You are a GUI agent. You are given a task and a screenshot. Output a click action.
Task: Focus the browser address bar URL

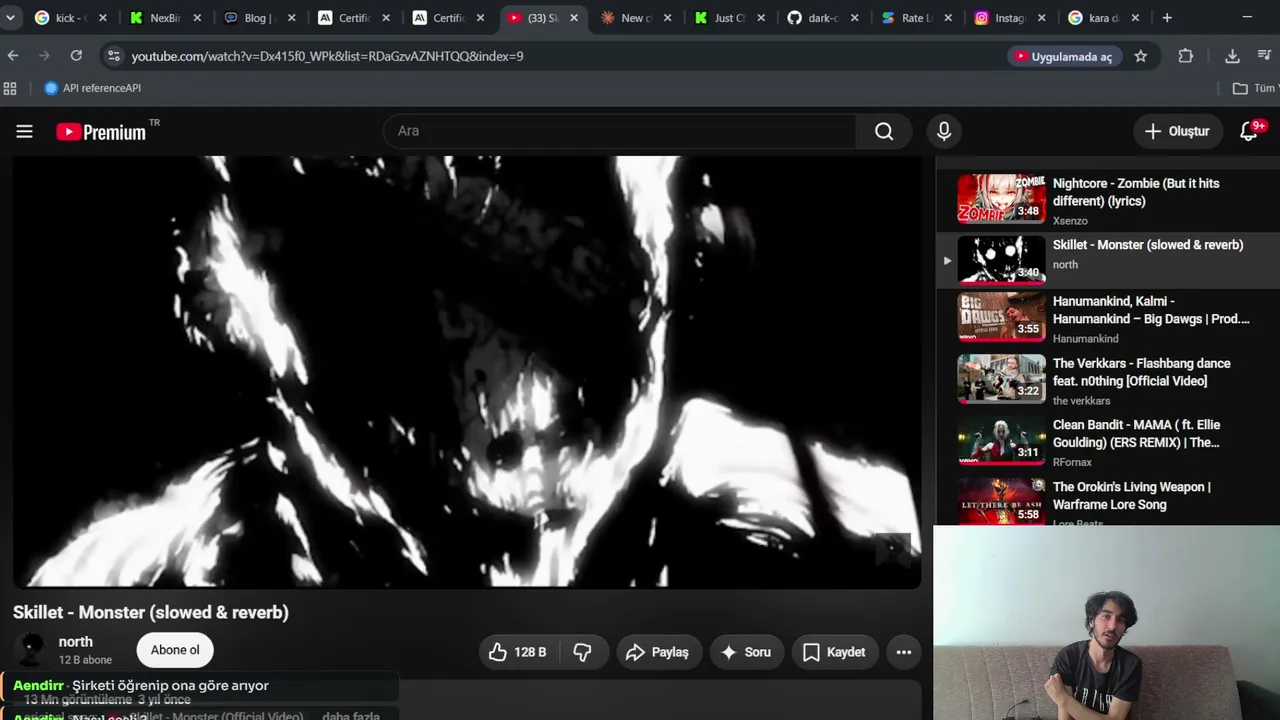327,56
